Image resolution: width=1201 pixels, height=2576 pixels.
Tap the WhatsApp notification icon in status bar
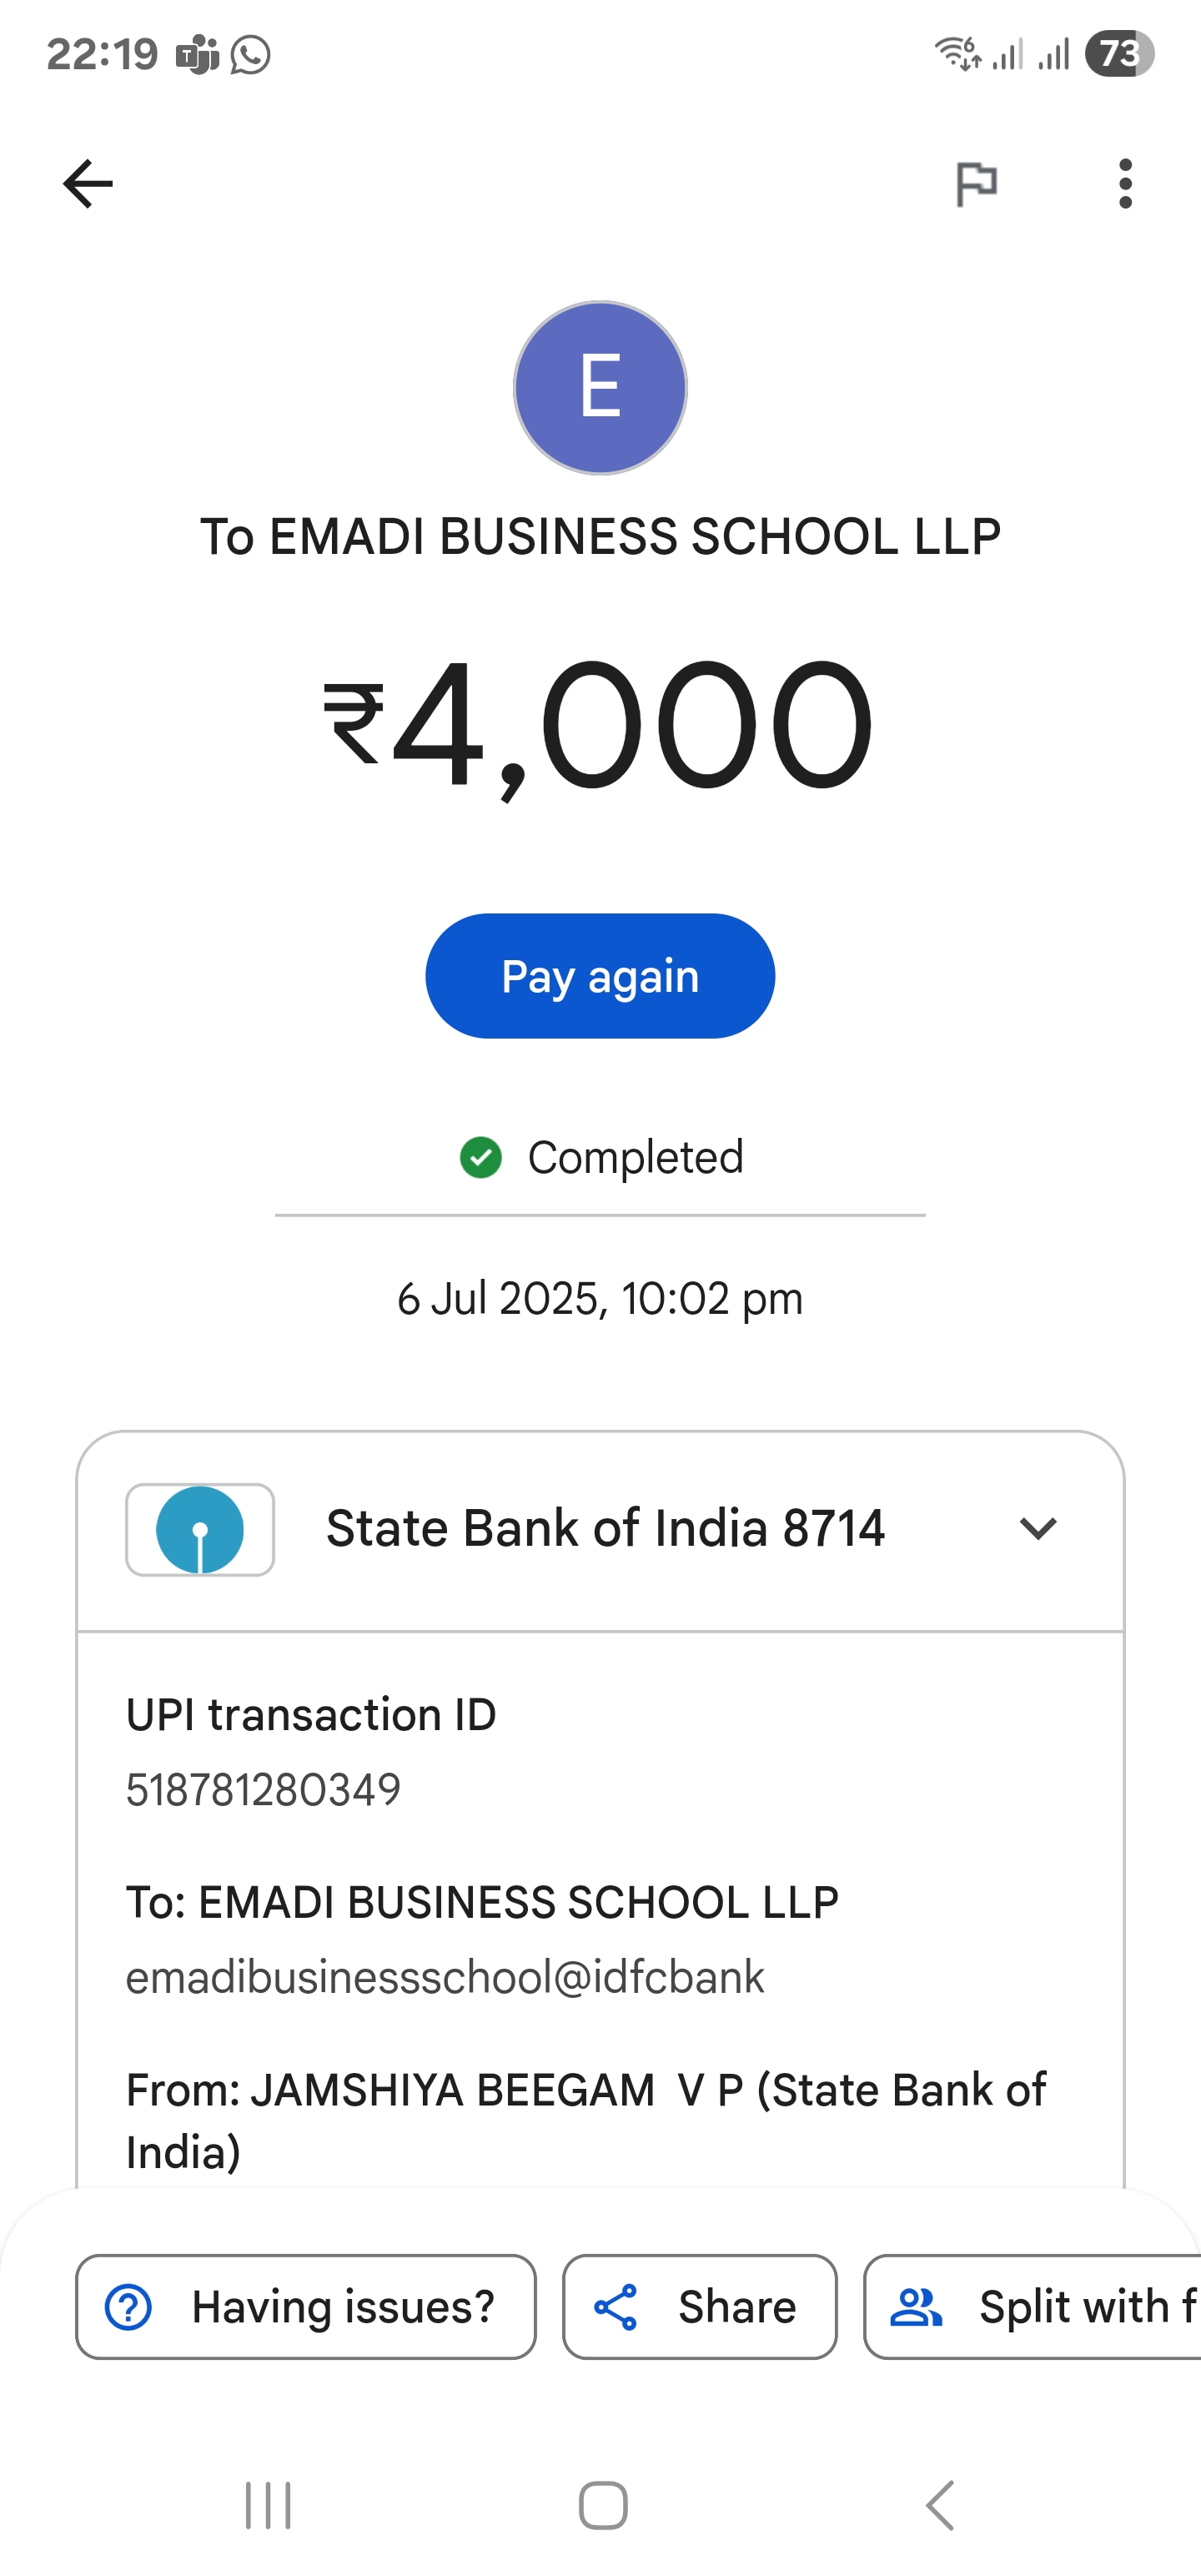click(x=250, y=54)
